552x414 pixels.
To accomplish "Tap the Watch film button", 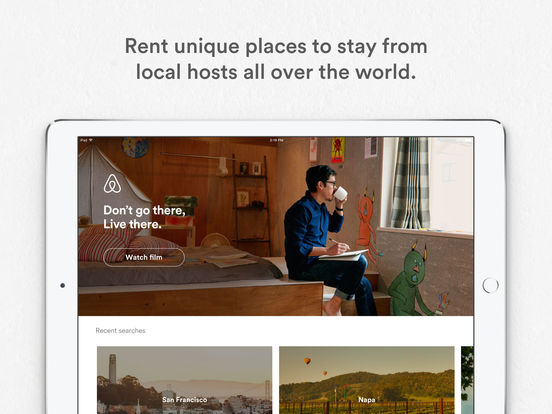I will pyautogui.click(x=144, y=257).
